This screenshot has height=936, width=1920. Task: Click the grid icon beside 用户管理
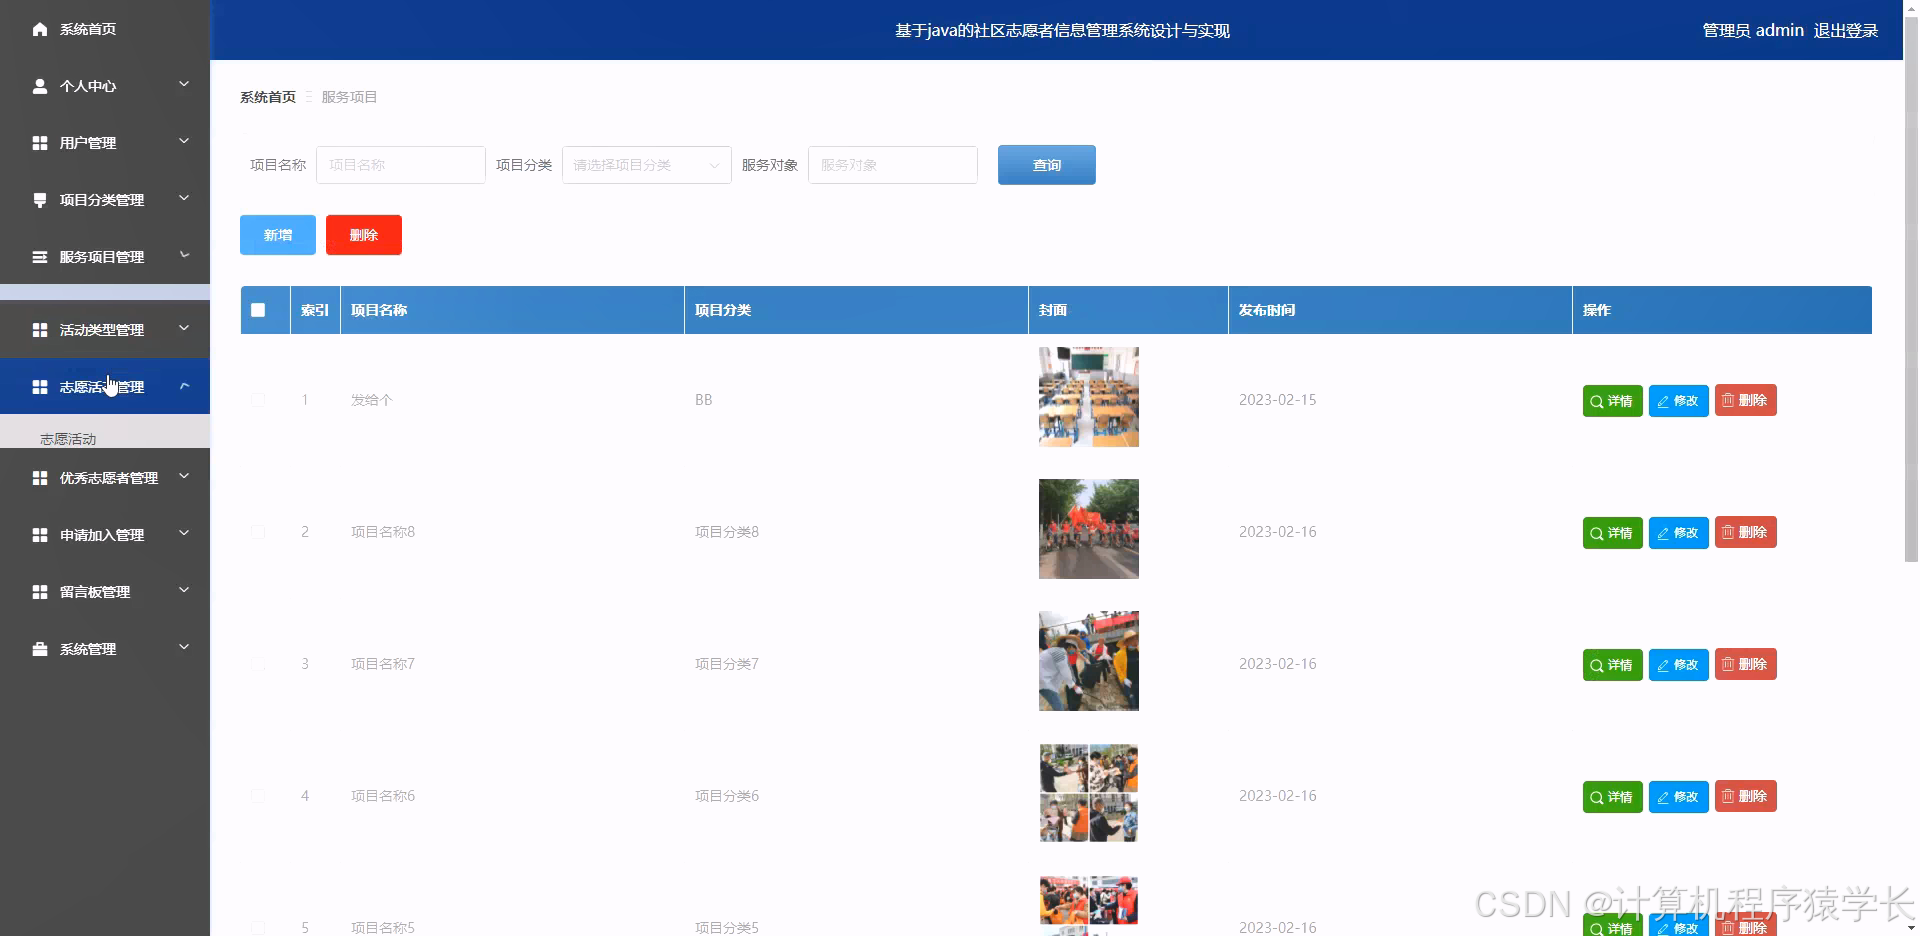point(40,143)
